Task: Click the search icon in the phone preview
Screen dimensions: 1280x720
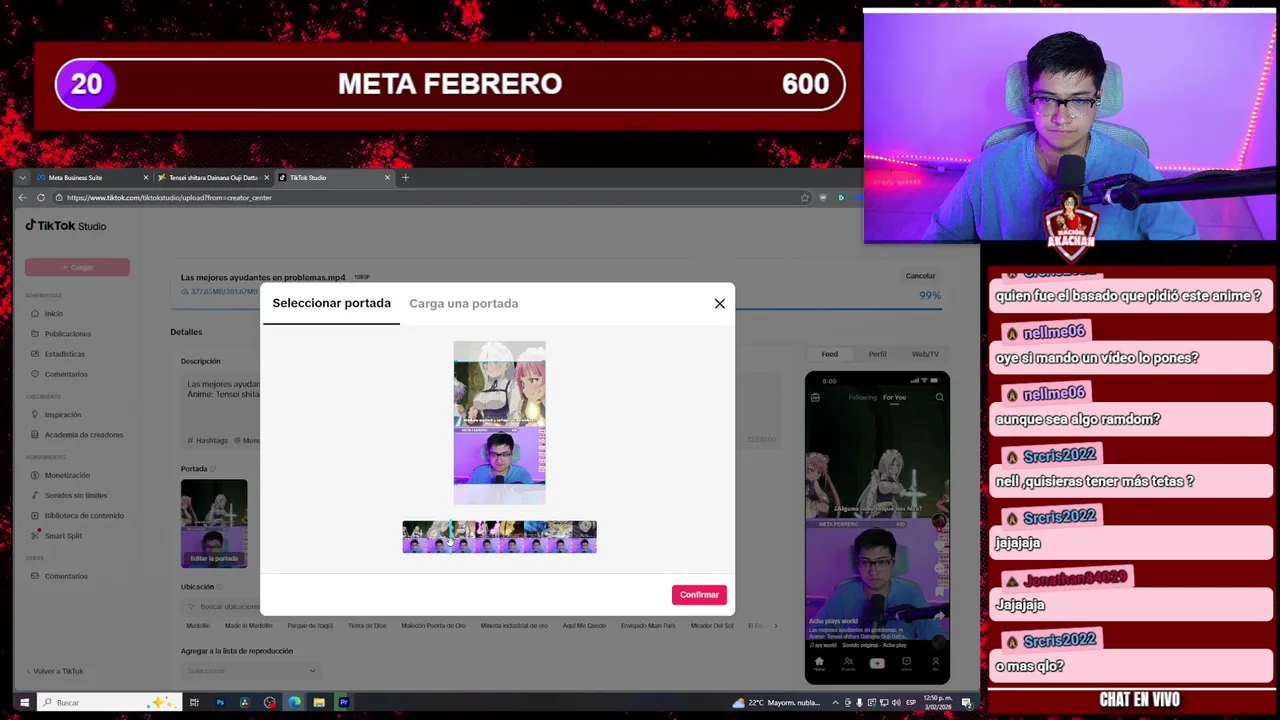Action: click(x=939, y=397)
